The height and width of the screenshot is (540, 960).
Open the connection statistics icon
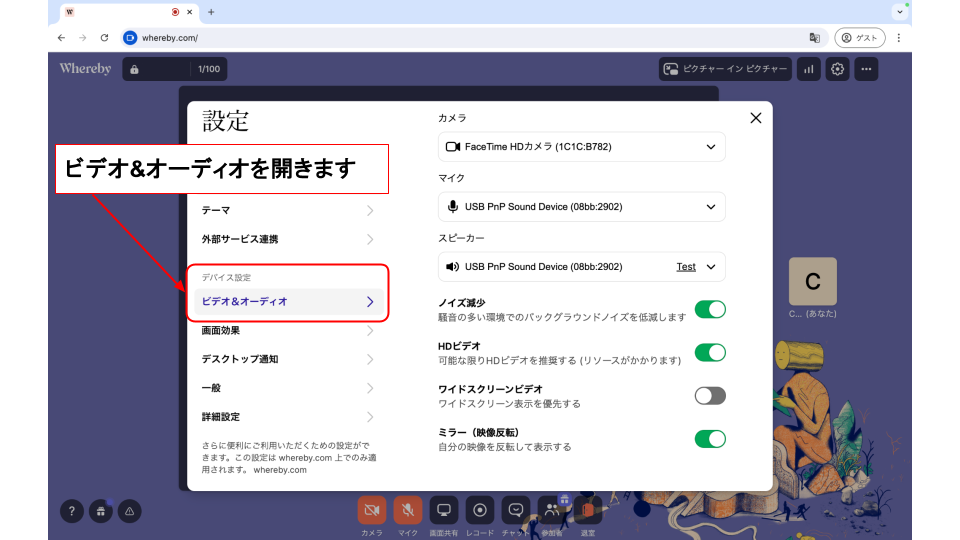(x=808, y=69)
